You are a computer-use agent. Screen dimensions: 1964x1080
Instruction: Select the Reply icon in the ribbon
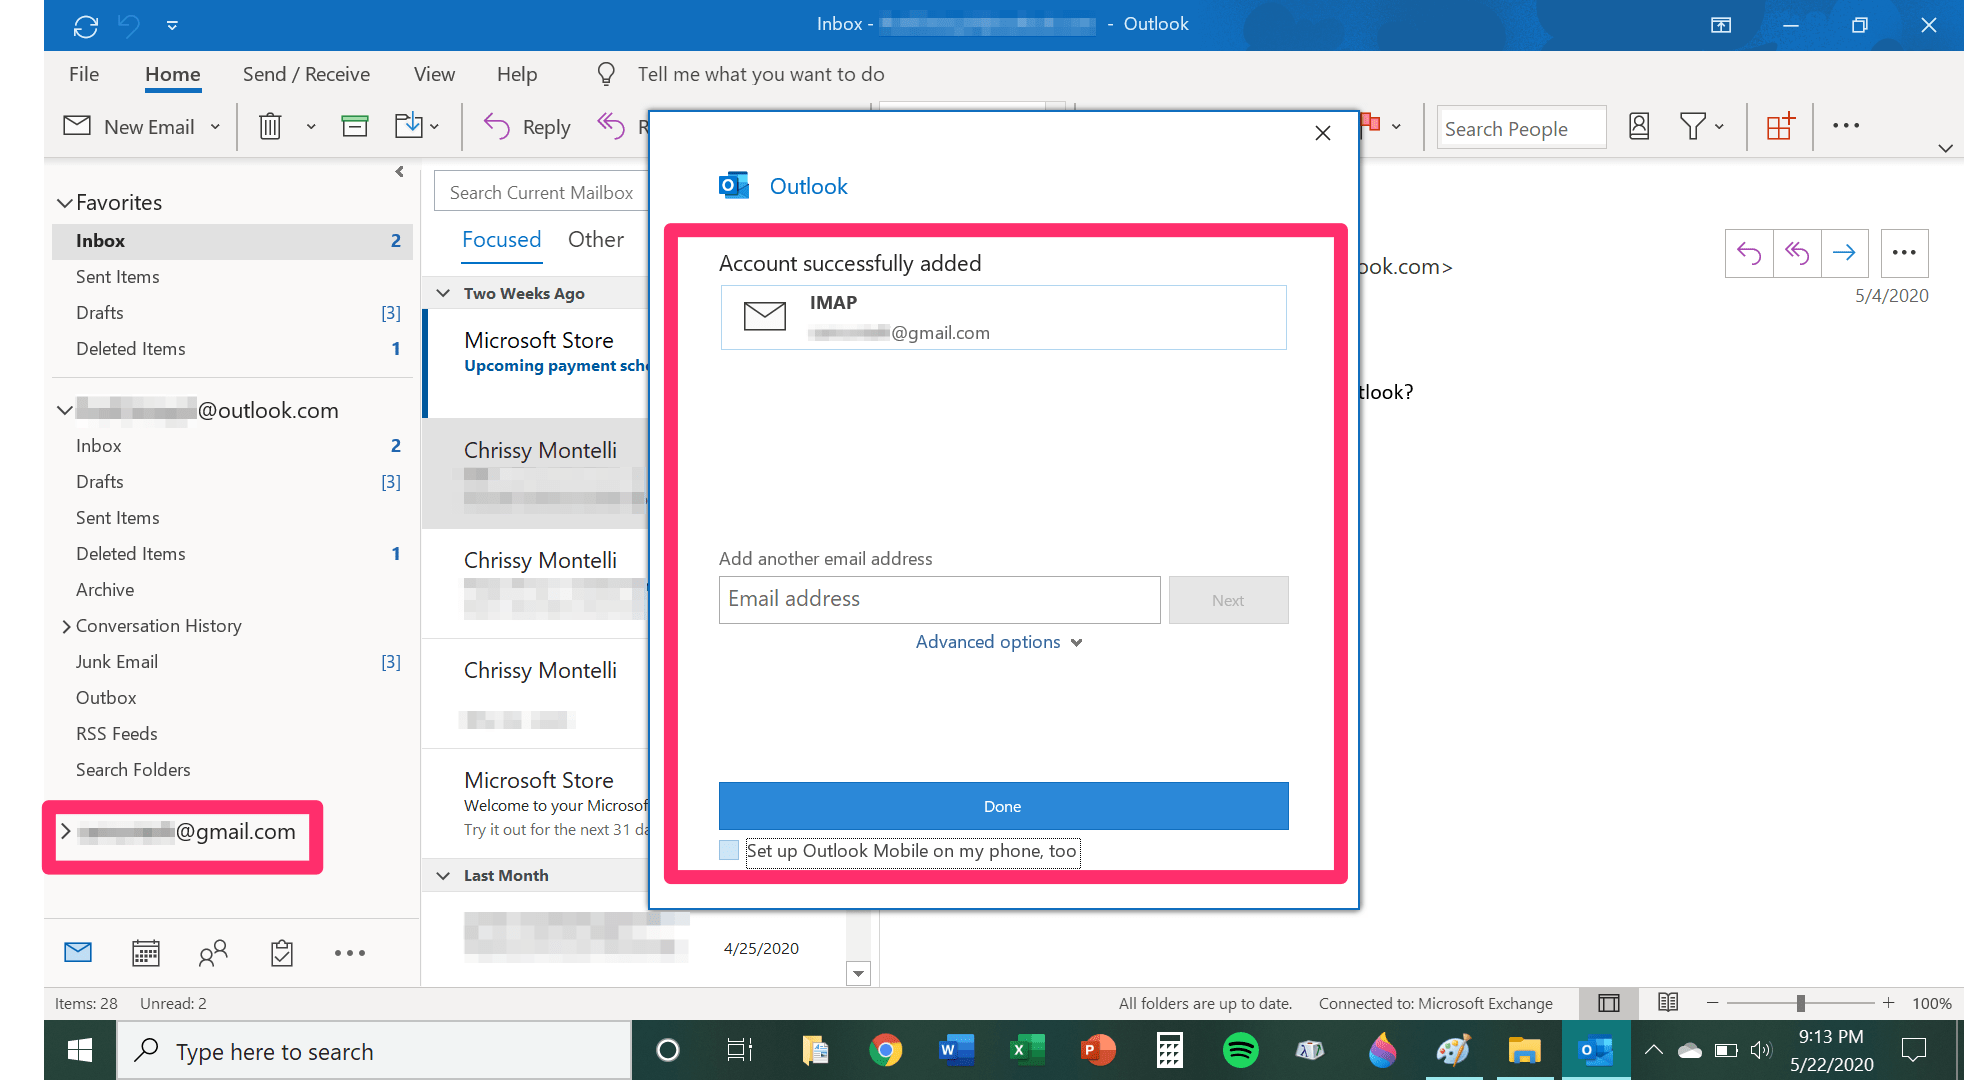pyautogui.click(x=526, y=126)
